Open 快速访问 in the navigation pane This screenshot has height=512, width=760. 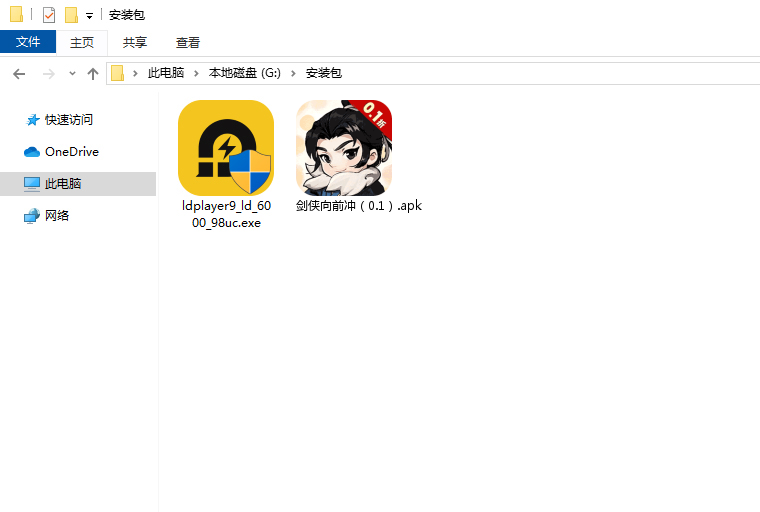68,120
